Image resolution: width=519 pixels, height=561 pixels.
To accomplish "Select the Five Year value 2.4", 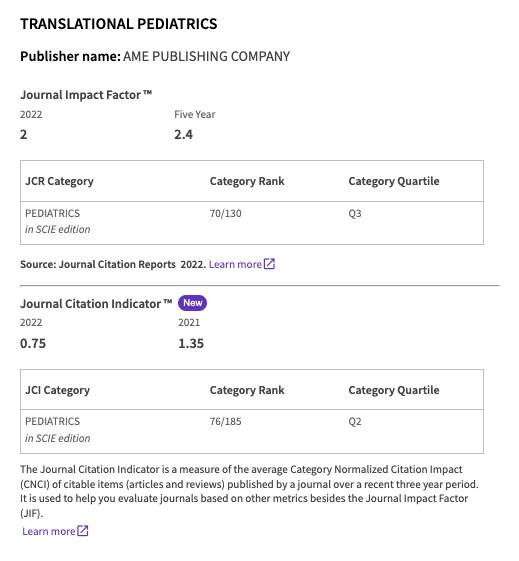I will 183,135.
